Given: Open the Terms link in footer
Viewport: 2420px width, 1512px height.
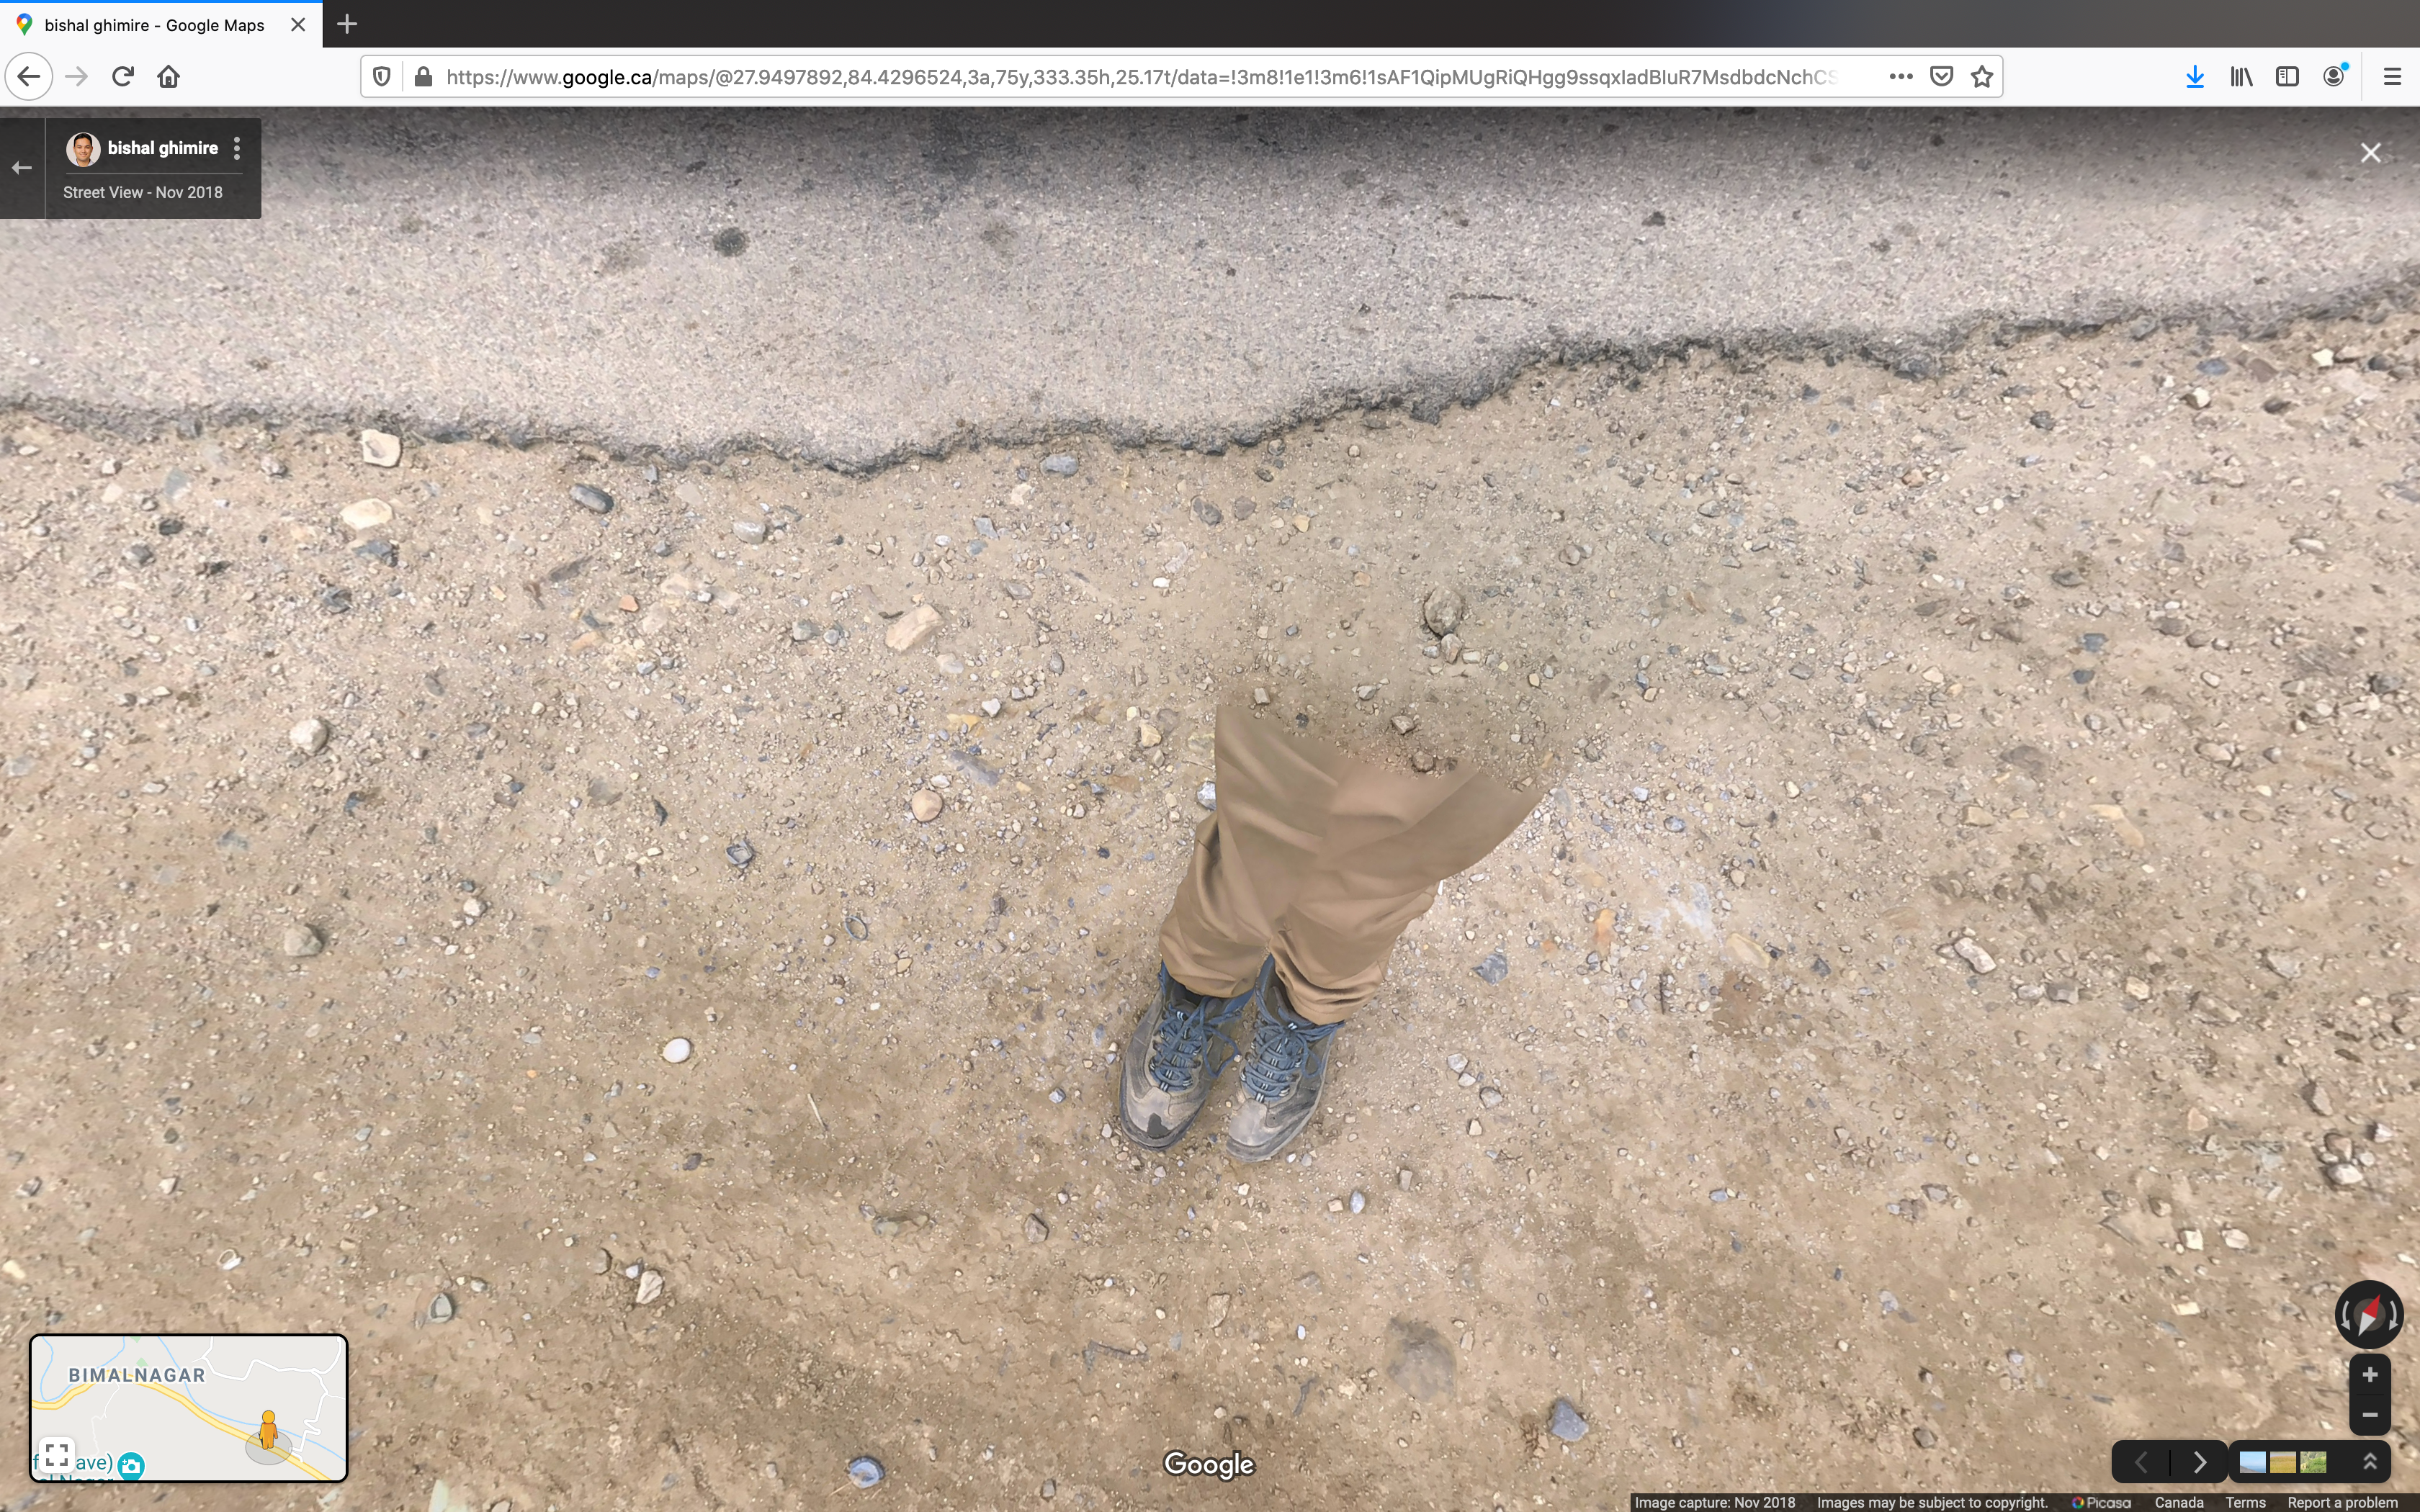Looking at the screenshot, I should [x=2245, y=1502].
